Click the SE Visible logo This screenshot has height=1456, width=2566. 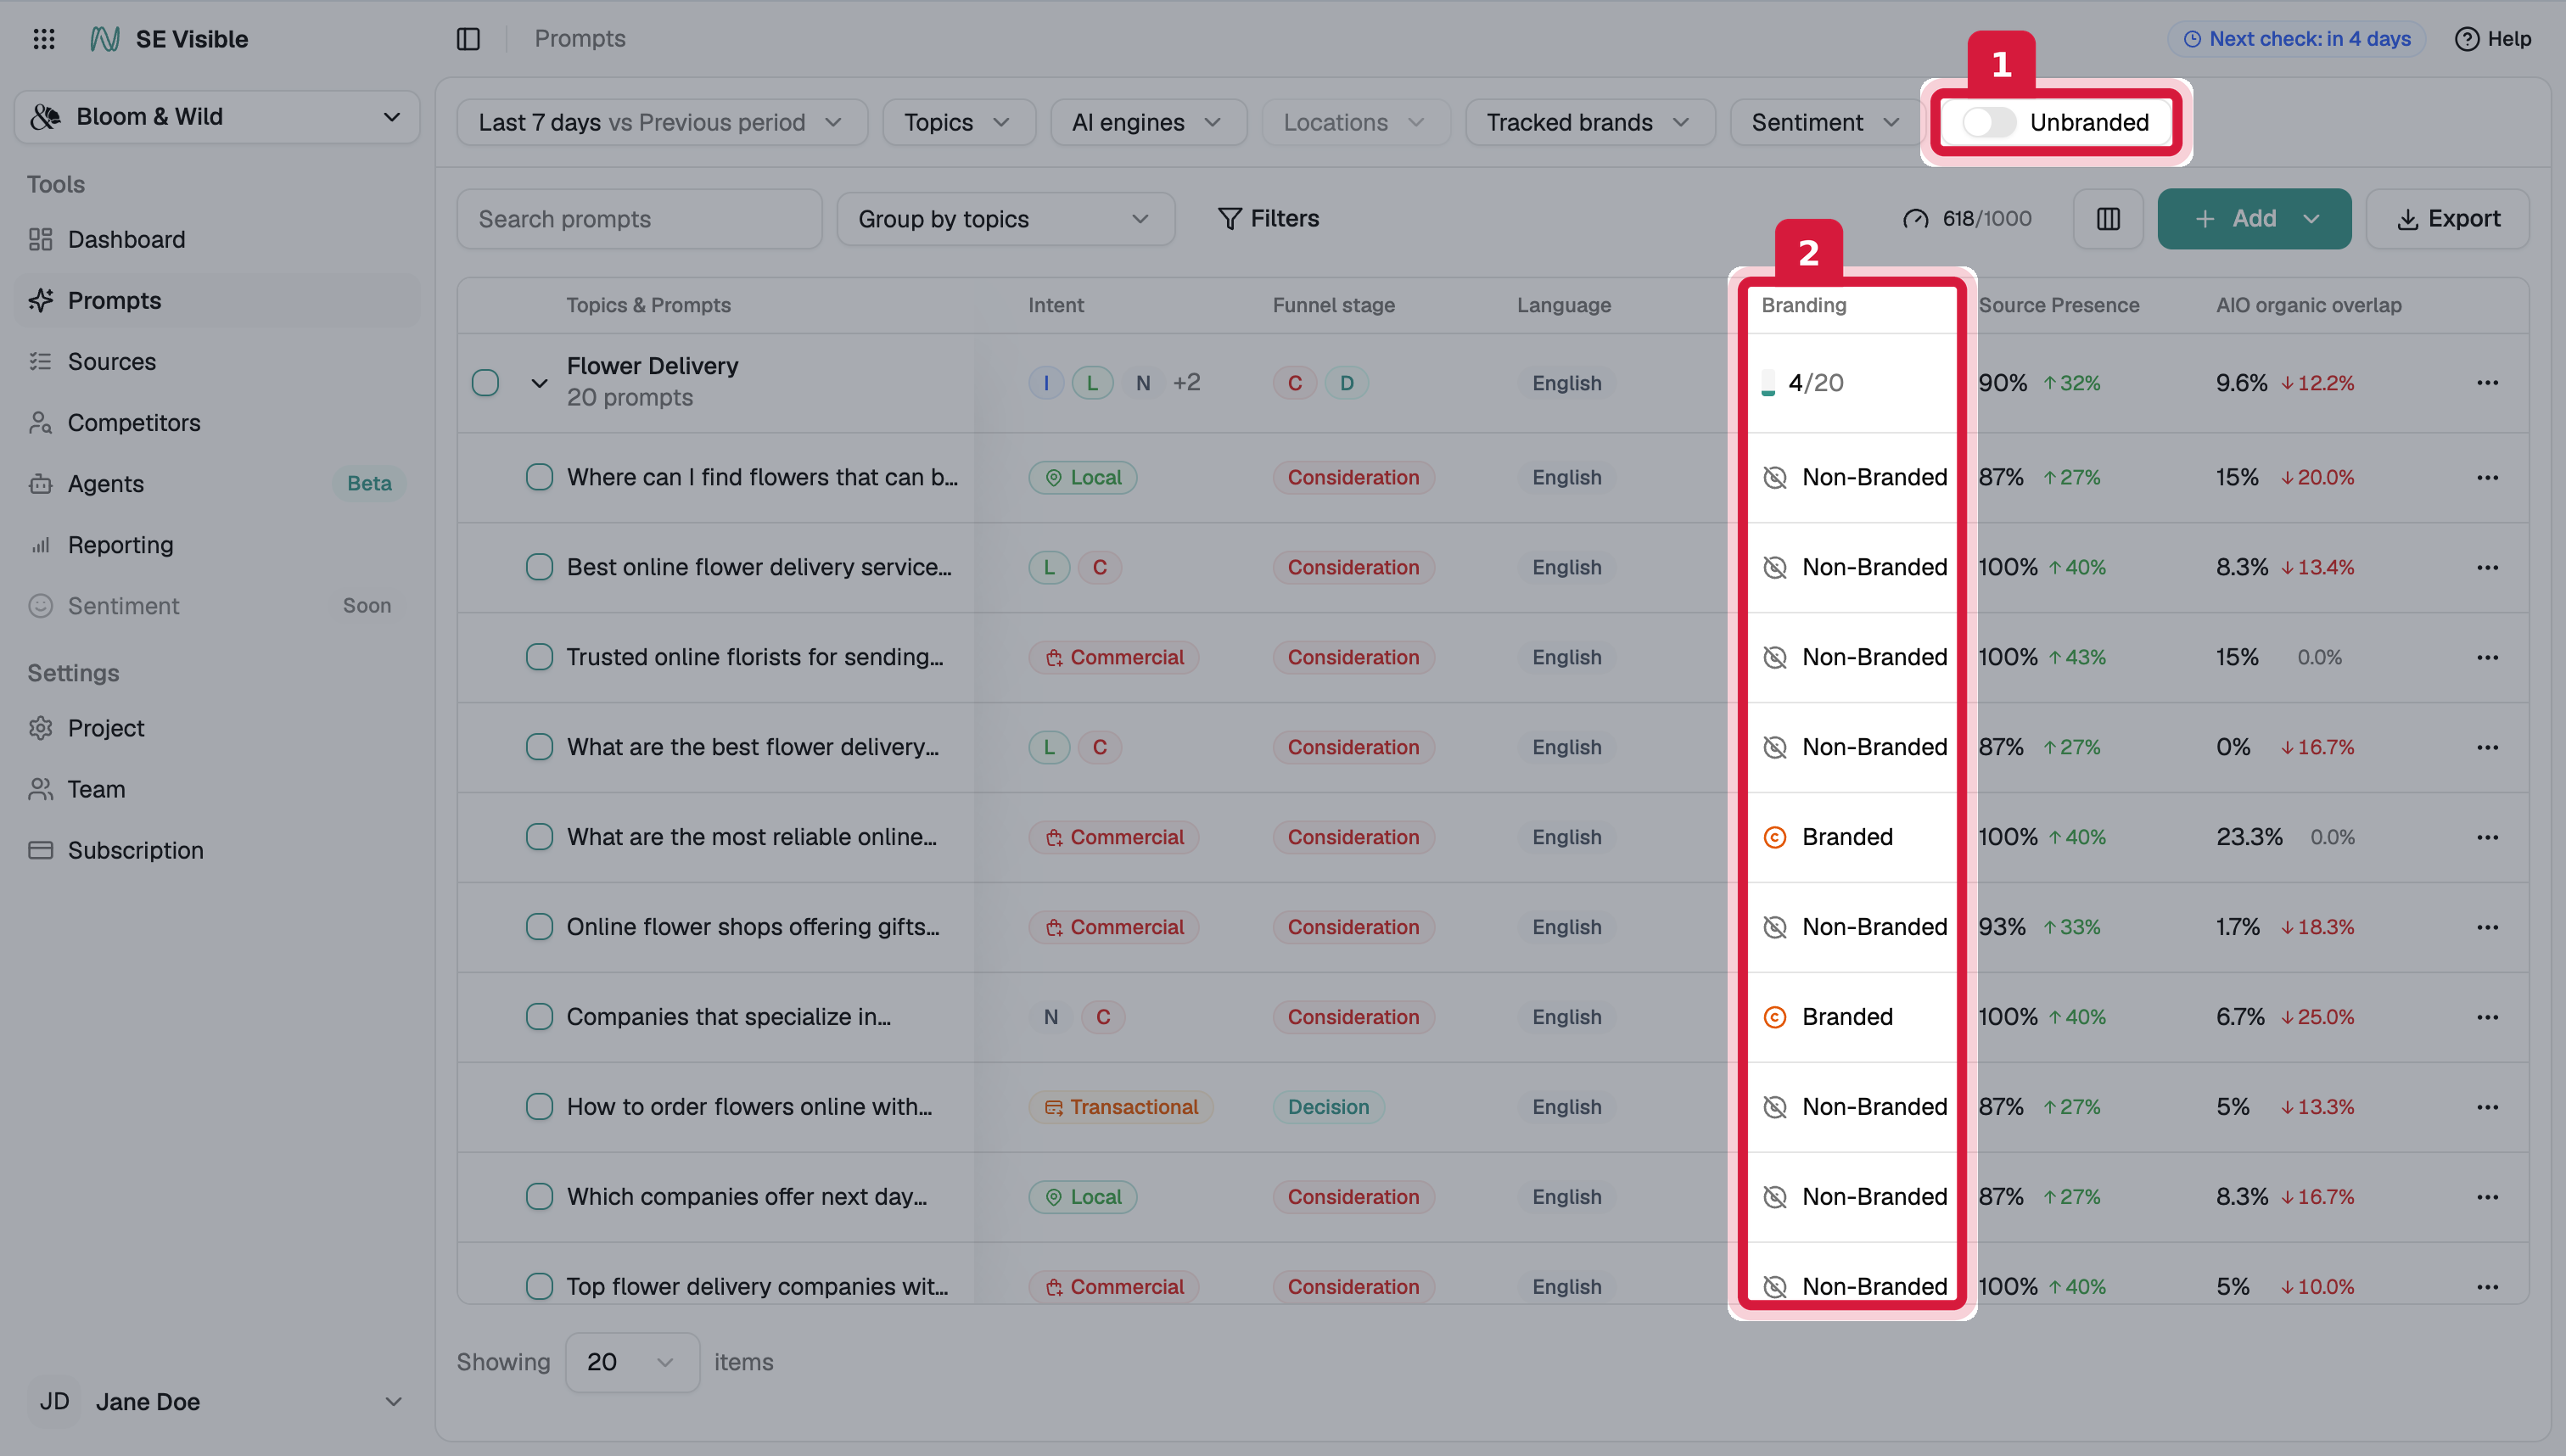105,38
